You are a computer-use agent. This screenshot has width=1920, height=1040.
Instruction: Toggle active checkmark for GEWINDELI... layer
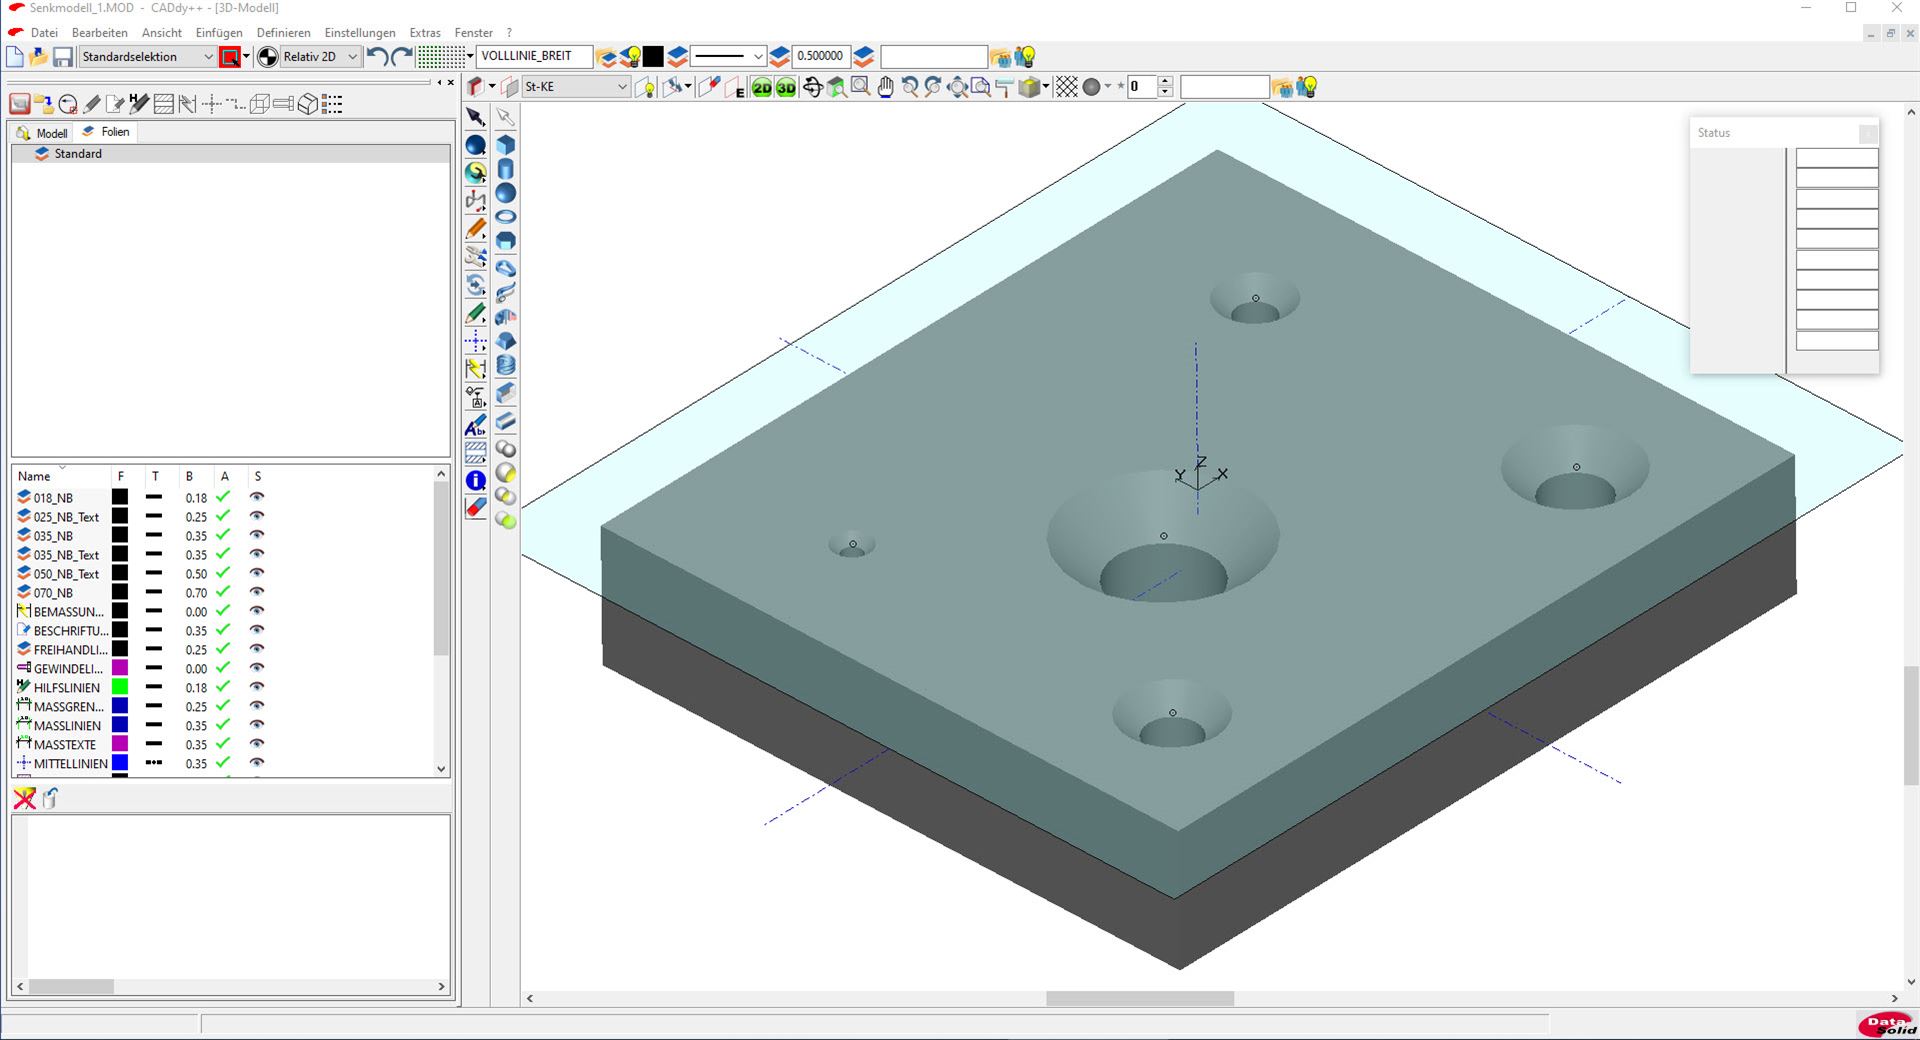pyautogui.click(x=223, y=668)
